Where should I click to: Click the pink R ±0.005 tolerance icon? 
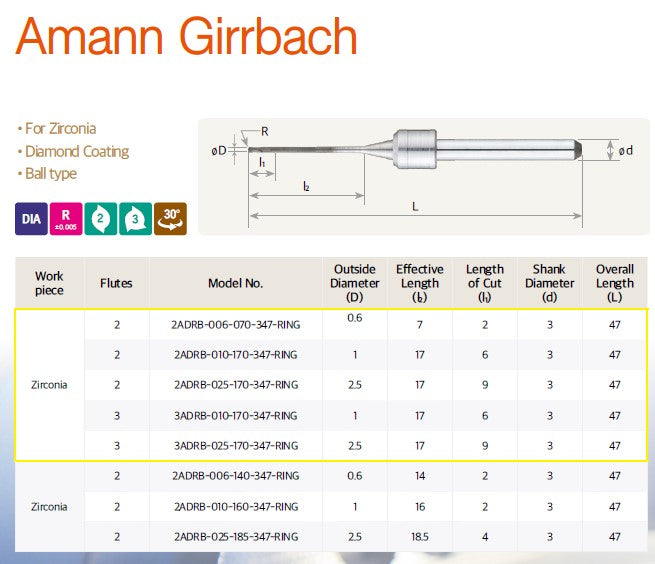[66, 218]
